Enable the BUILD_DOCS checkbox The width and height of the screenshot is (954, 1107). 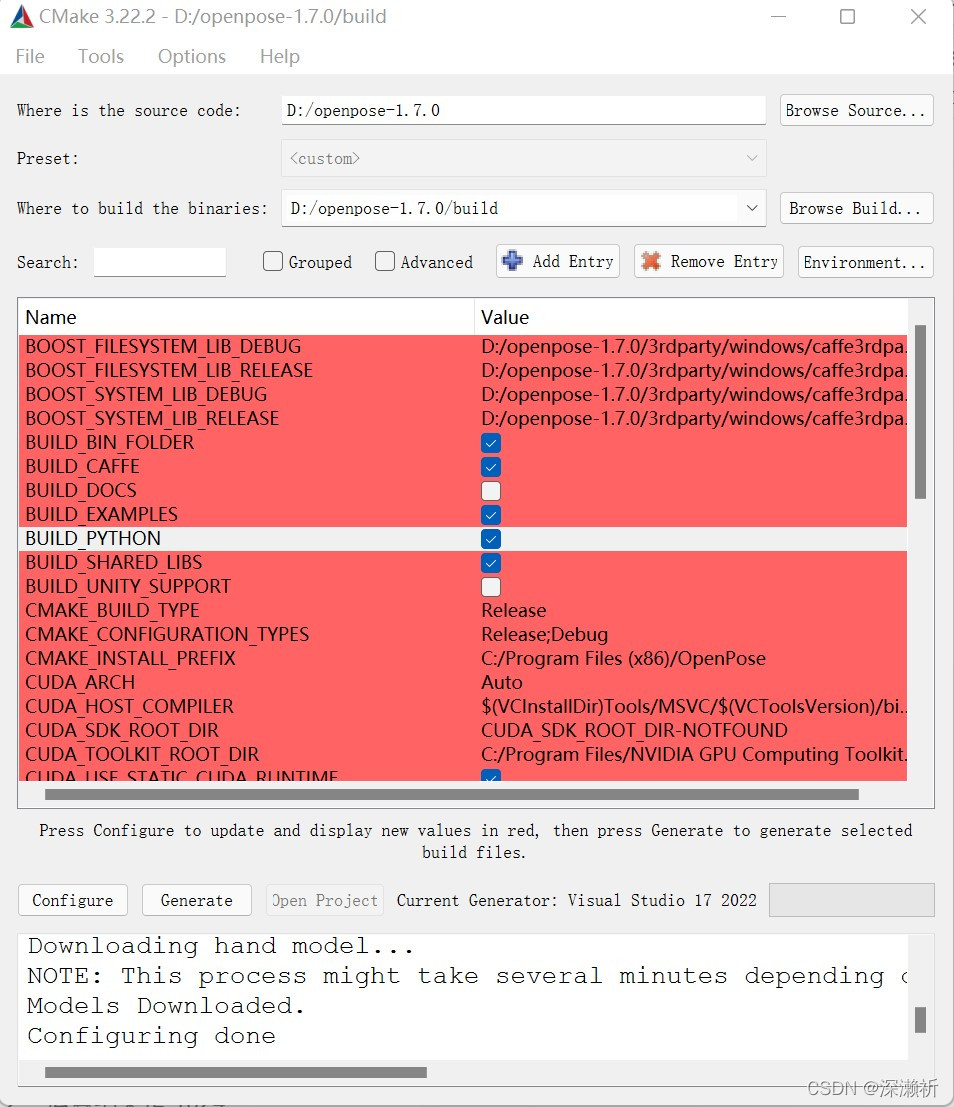point(490,490)
